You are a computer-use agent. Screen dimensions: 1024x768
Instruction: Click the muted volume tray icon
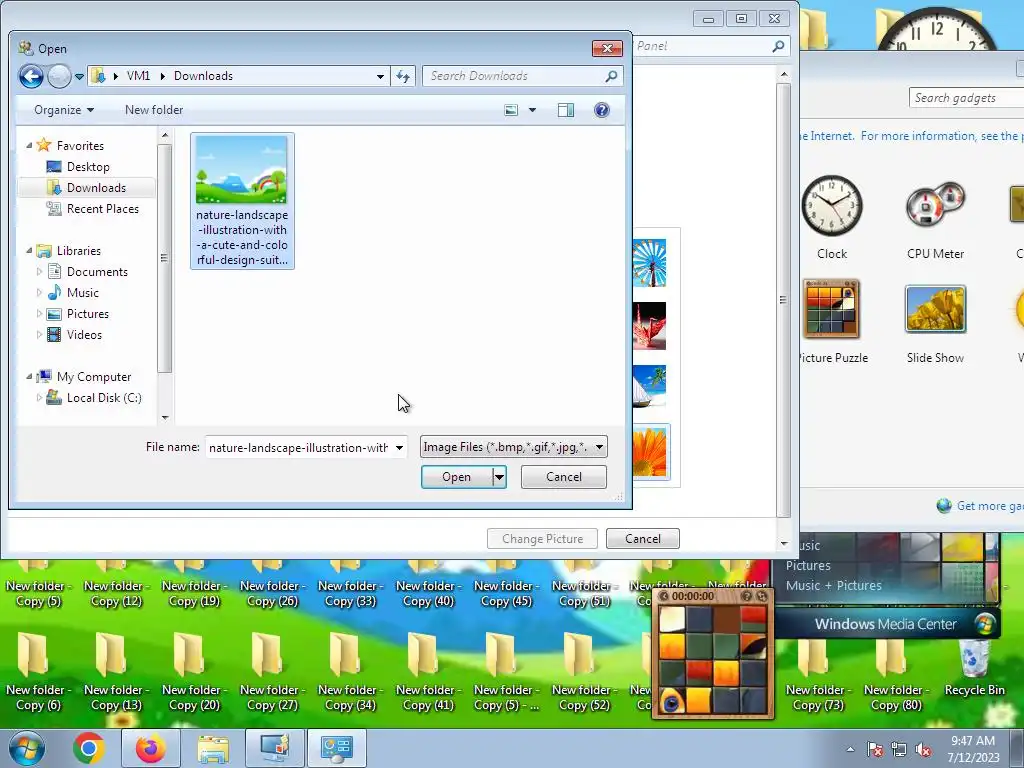[x=923, y=749]
